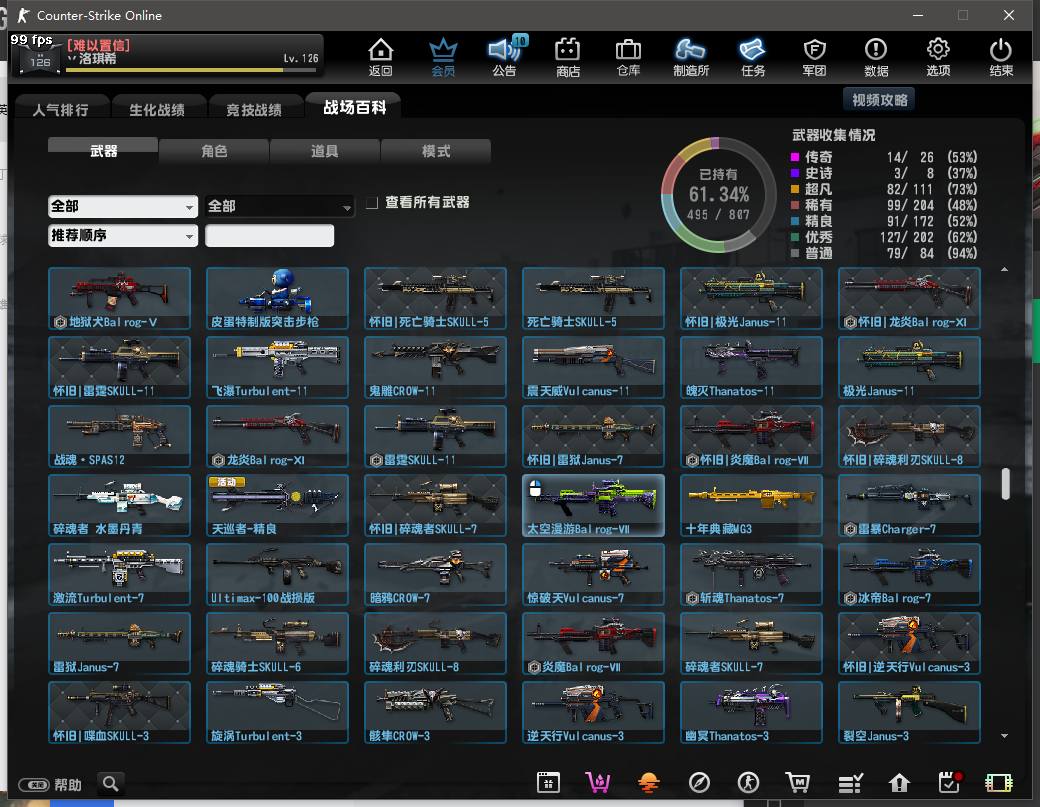Click the scrollbar thumb of weapon list
Image resolution: width=1040 pixels, height=807 pixels.
coord(1006,483)
